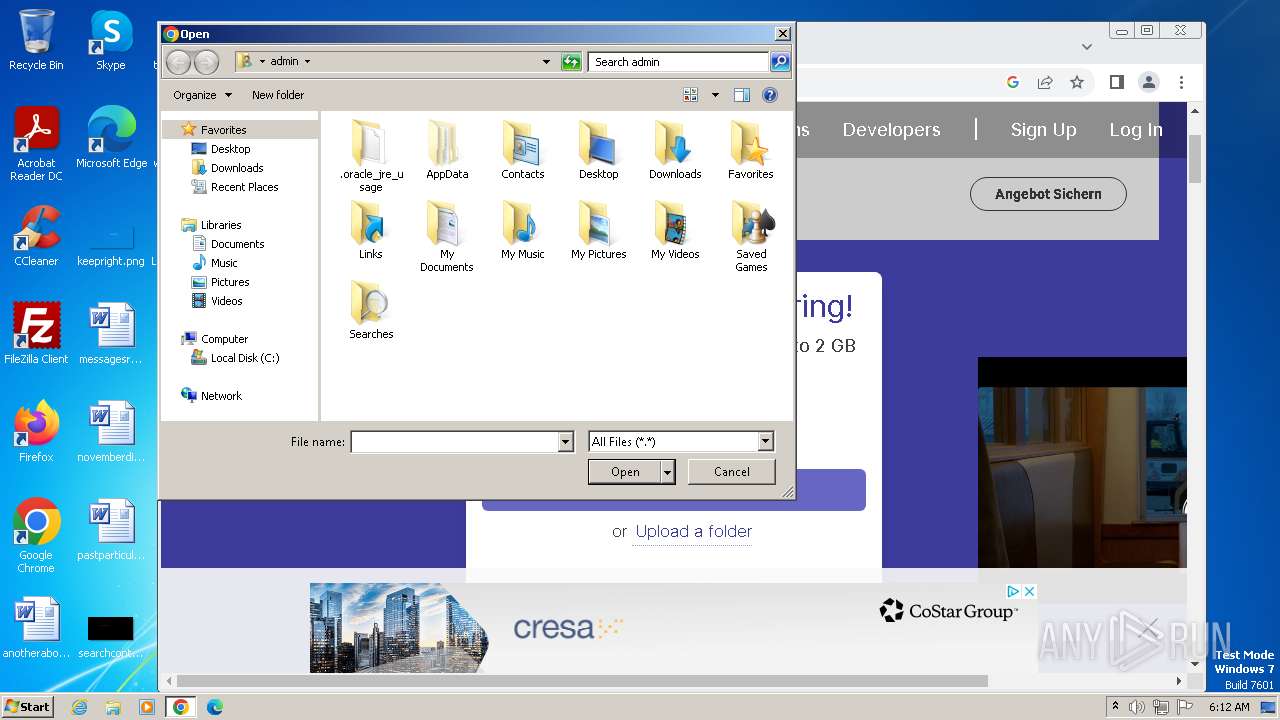Click New folder in the toolbar

pos(278,95)
